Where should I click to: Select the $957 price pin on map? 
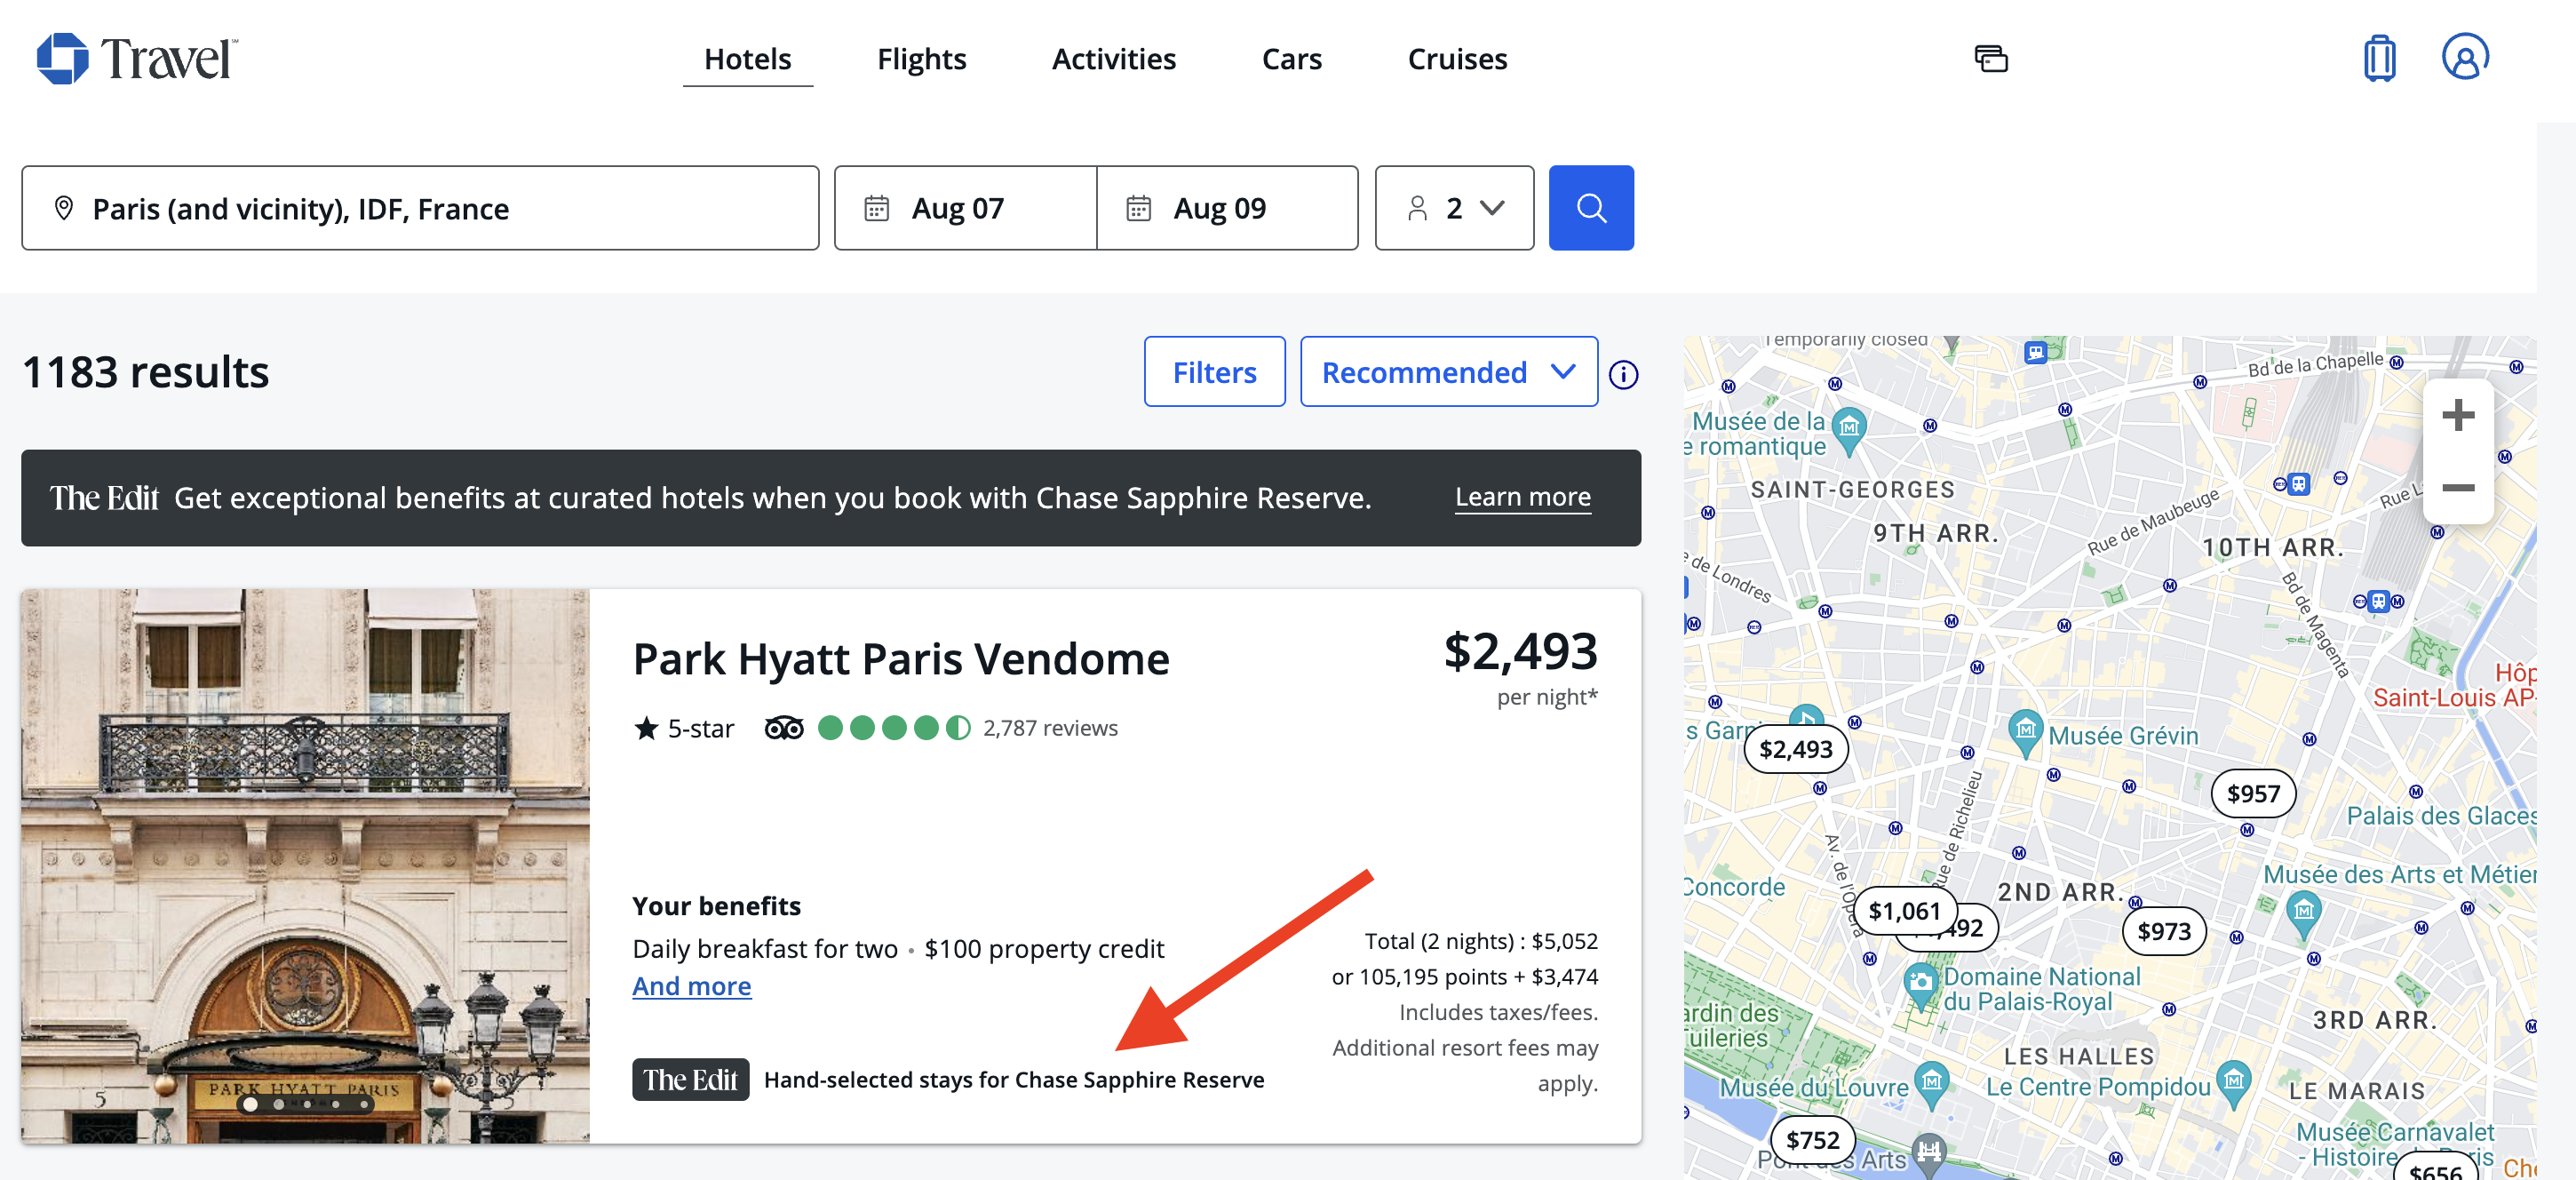(x=2252, y=793)
